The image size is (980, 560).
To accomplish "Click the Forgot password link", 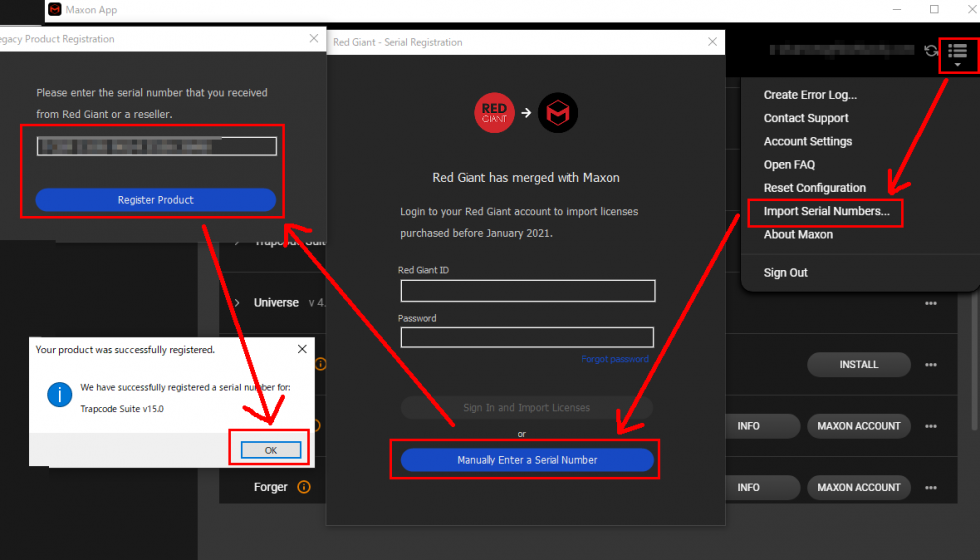I will [614, 359].
